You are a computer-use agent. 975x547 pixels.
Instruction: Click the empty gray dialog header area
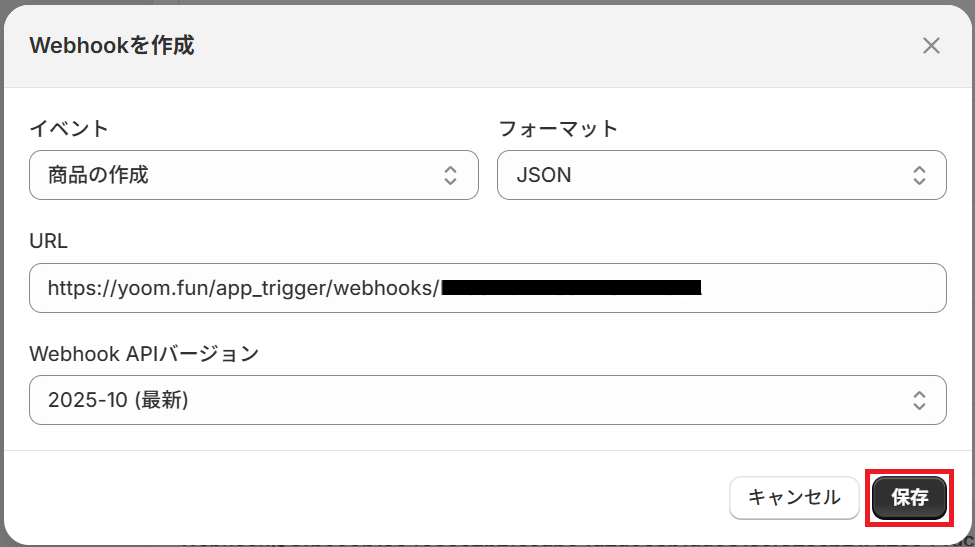coord(550,45)
